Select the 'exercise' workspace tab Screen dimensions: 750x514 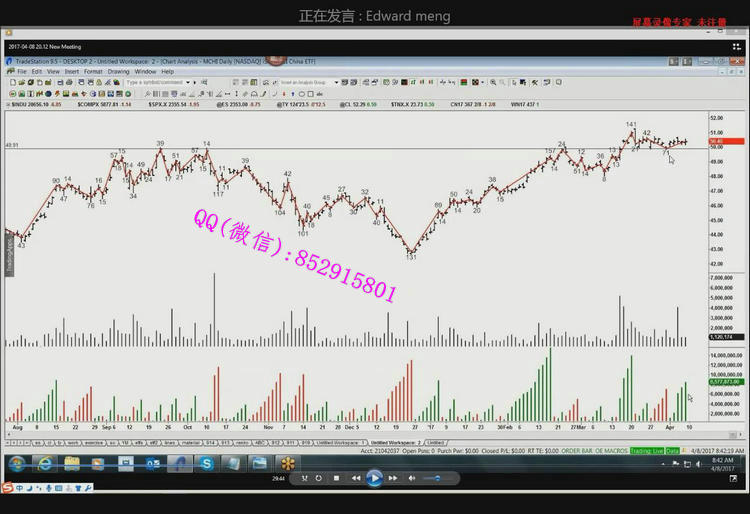[93, 442]
